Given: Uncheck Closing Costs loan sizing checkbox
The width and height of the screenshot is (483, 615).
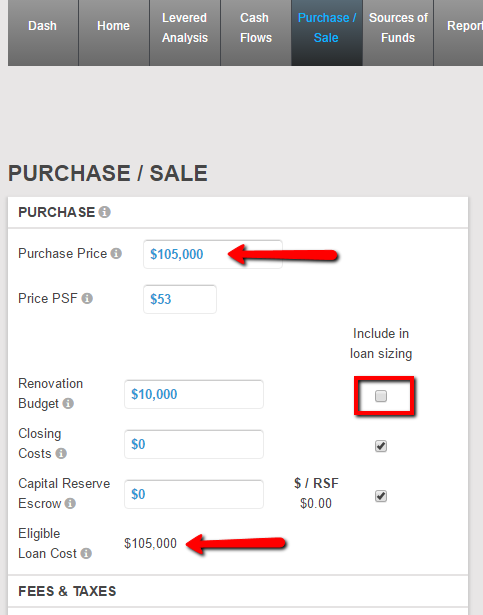Looking at the screenshot, I should [x=381, y=446].
